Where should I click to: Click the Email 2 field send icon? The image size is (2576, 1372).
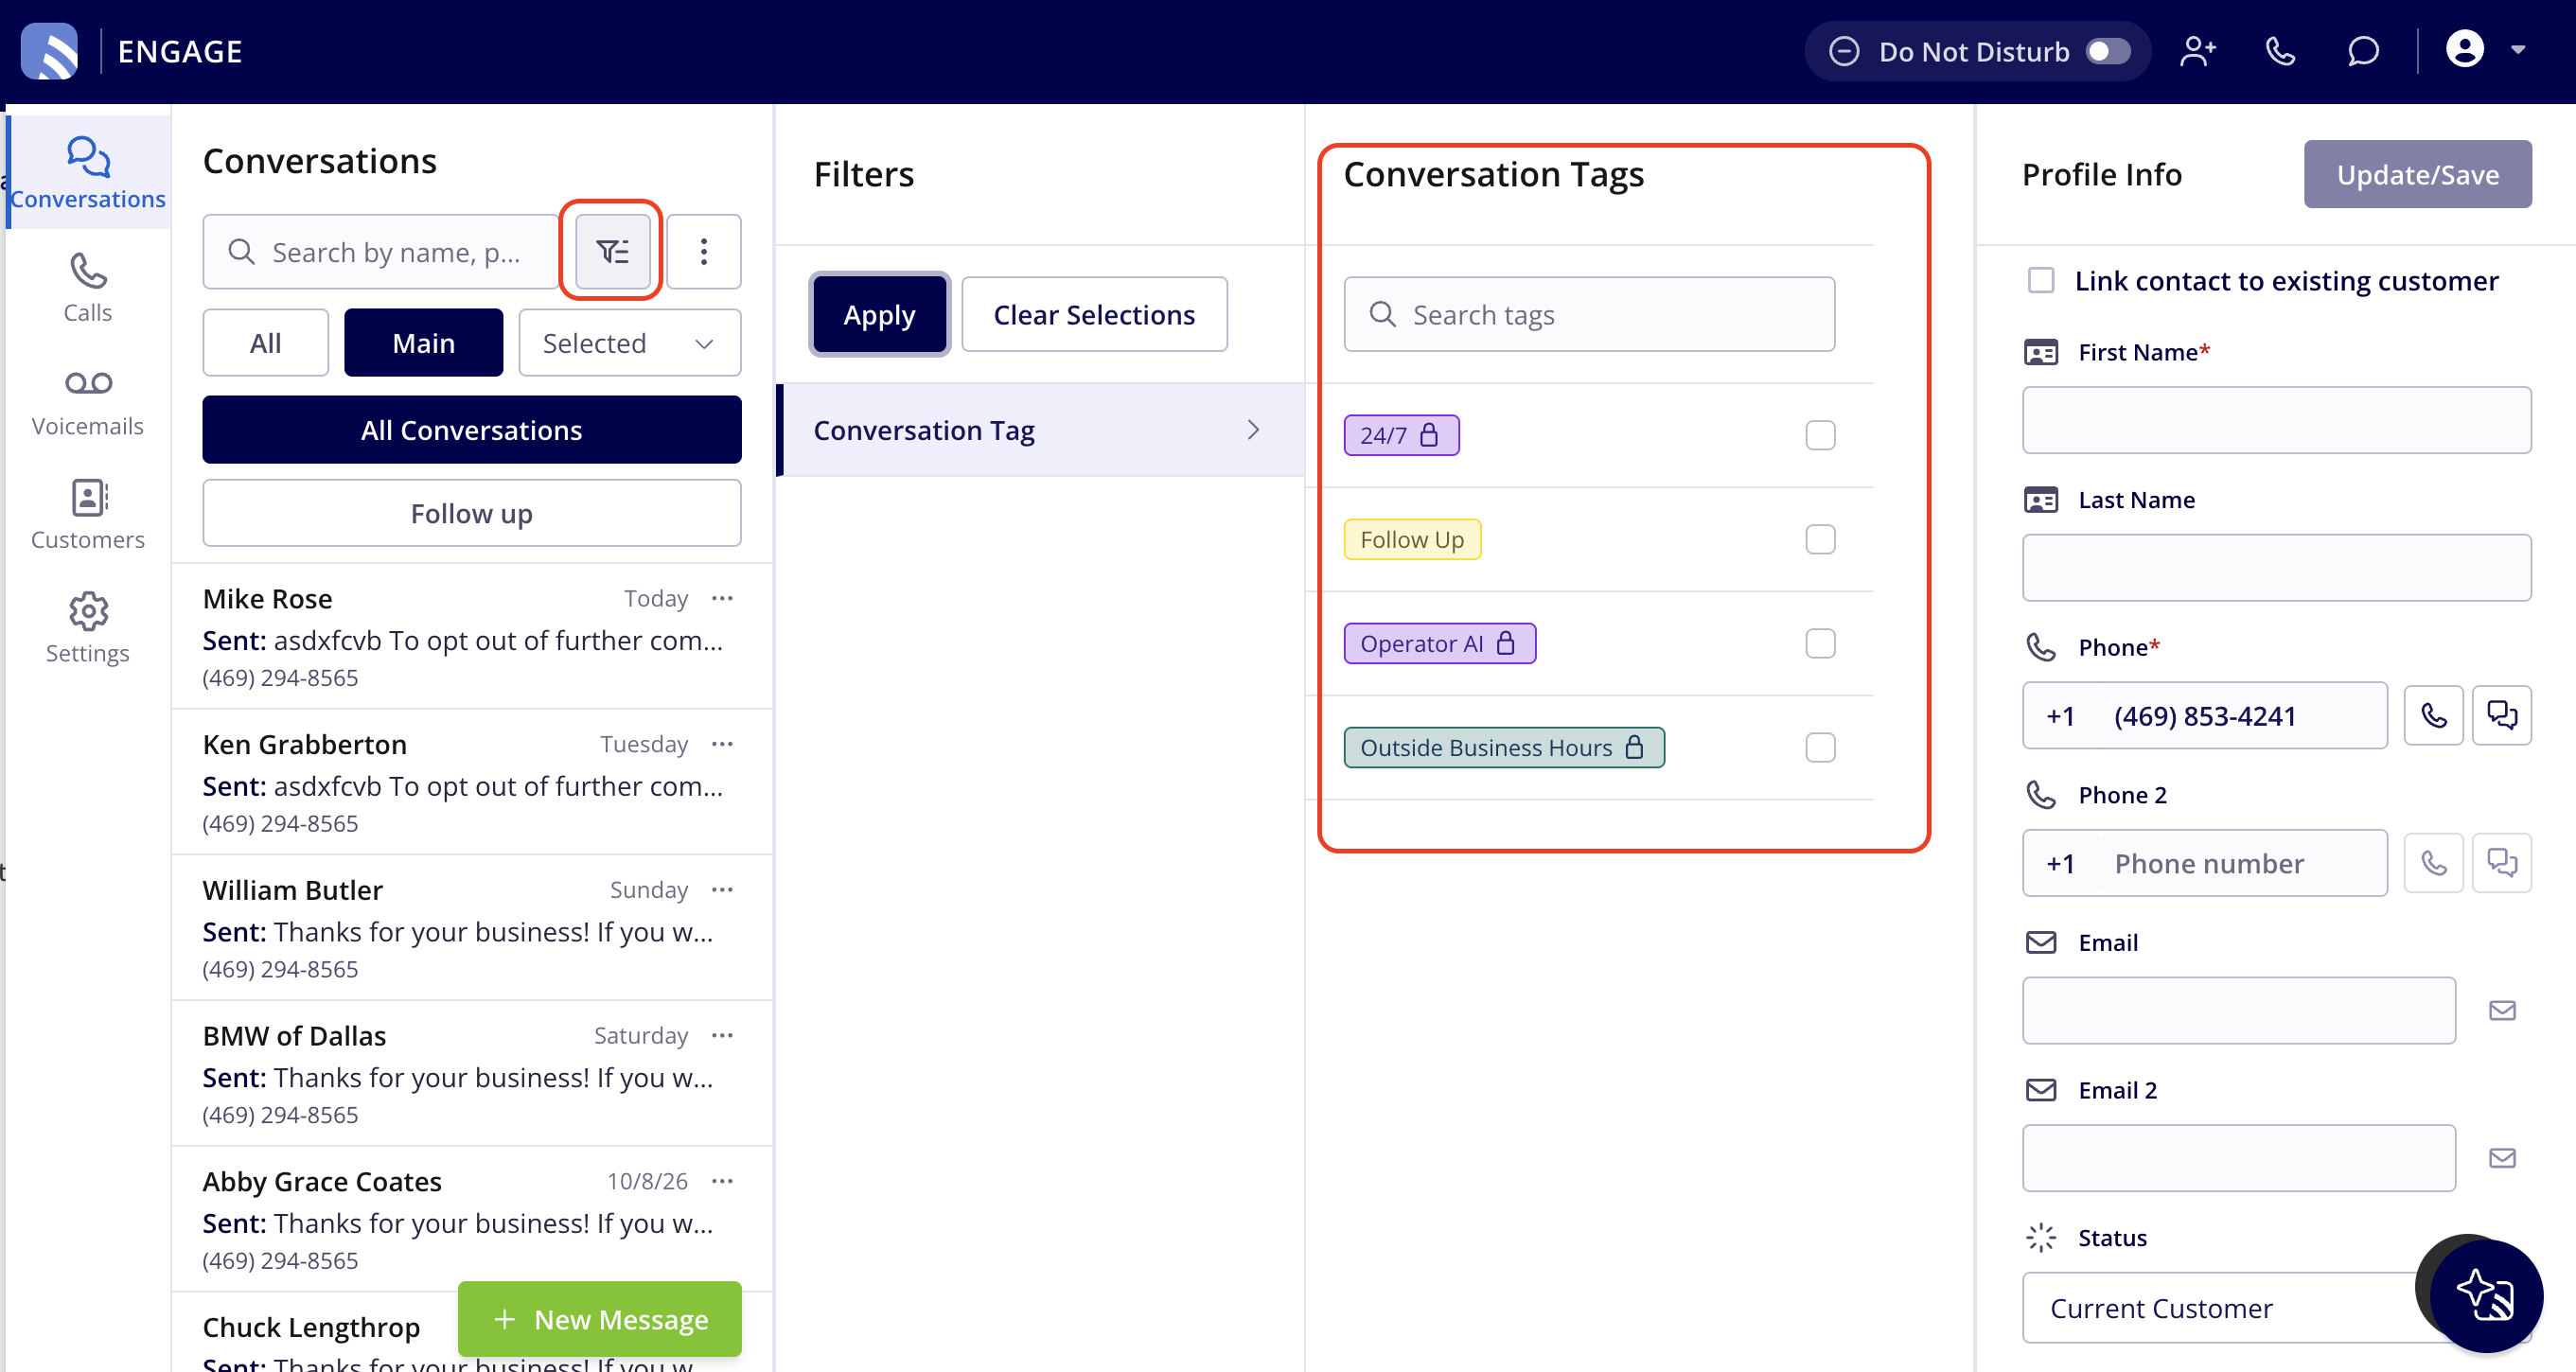2502,1158
